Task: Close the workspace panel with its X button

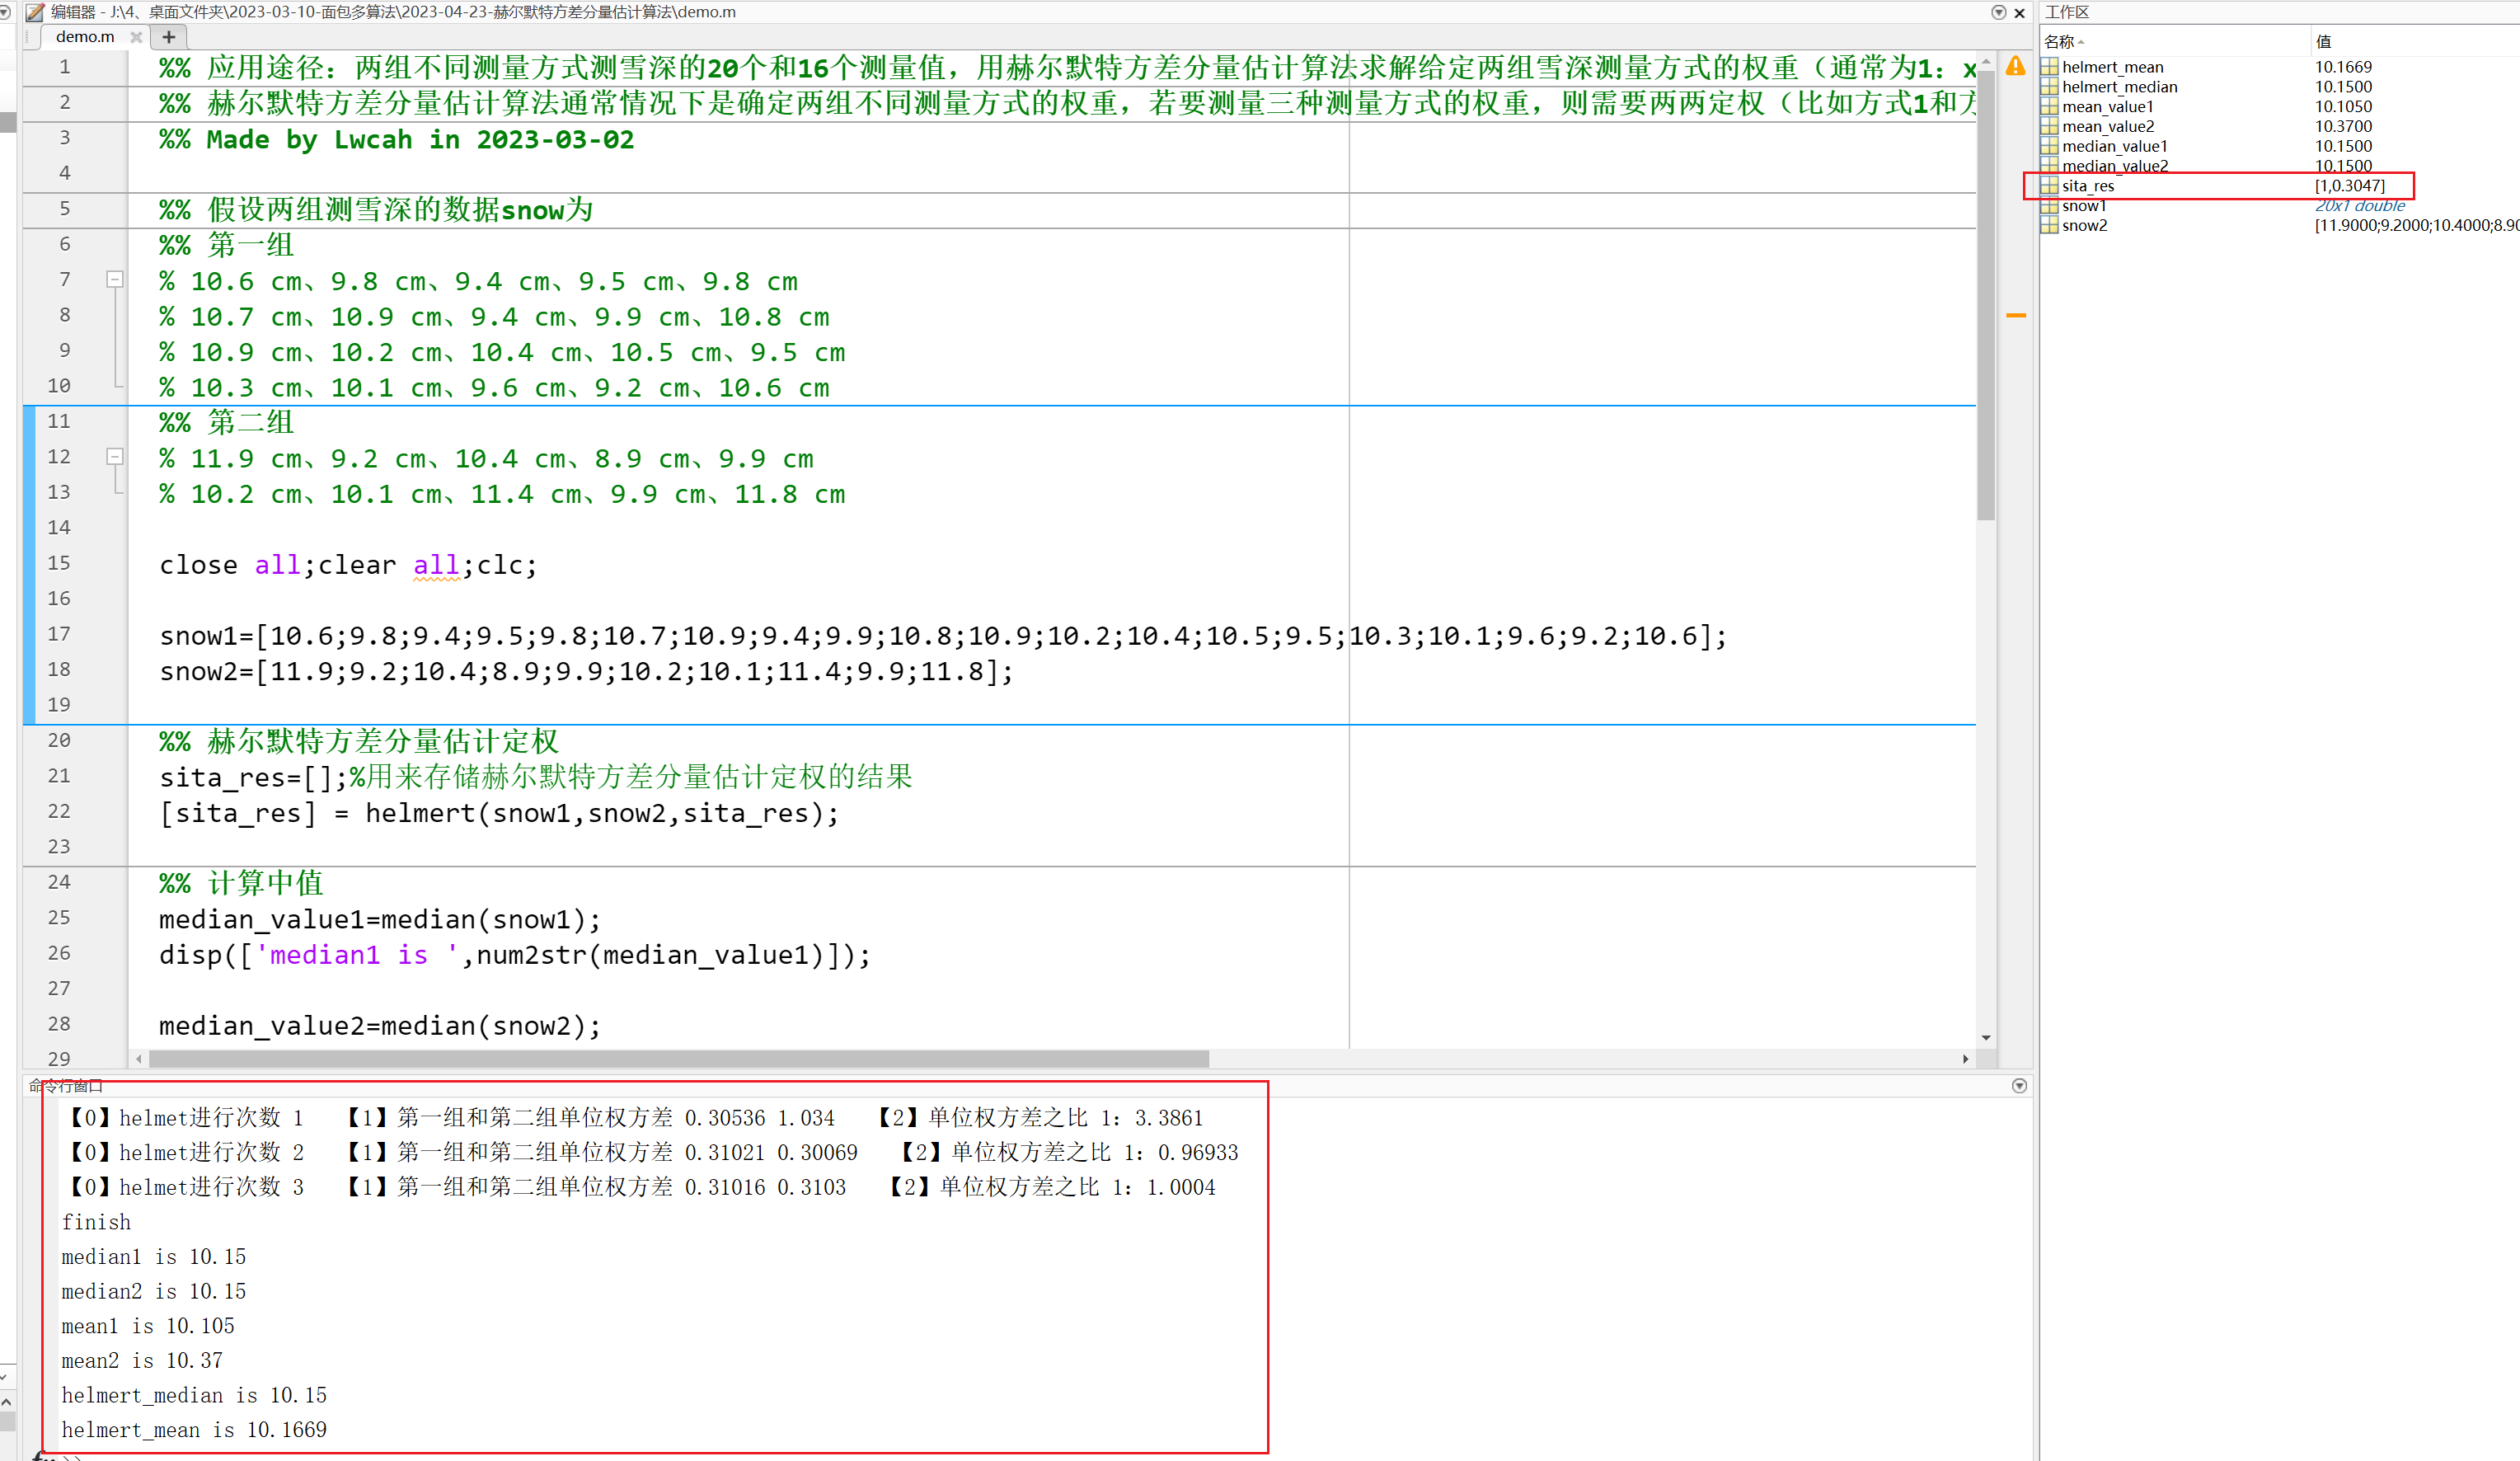Action: coord(2514,12)
